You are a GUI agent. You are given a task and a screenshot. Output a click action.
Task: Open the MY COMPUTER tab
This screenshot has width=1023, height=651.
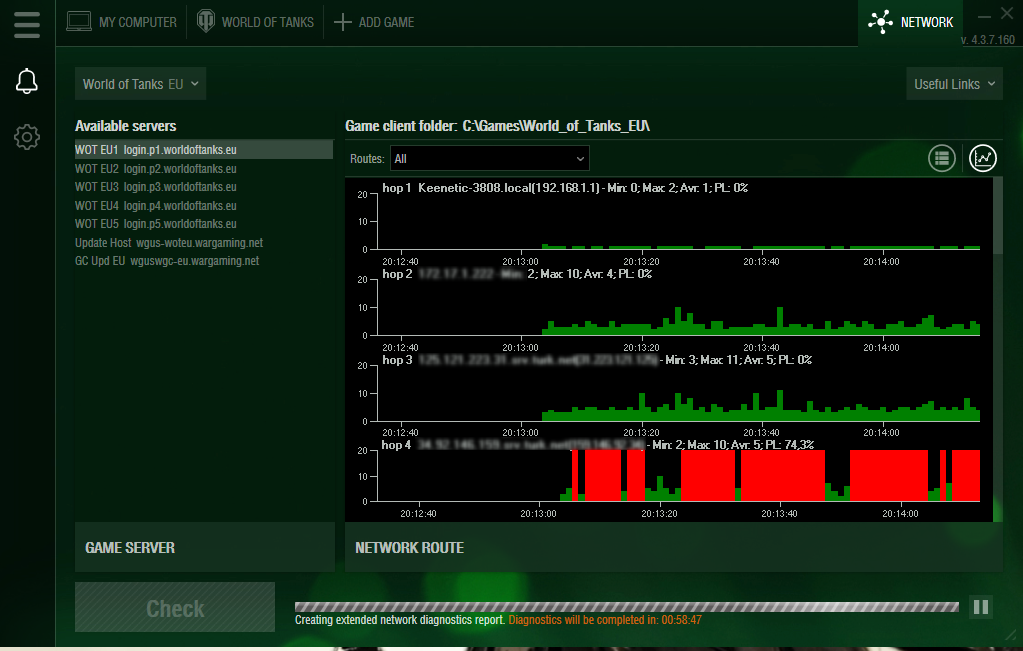tap(122, 22)
